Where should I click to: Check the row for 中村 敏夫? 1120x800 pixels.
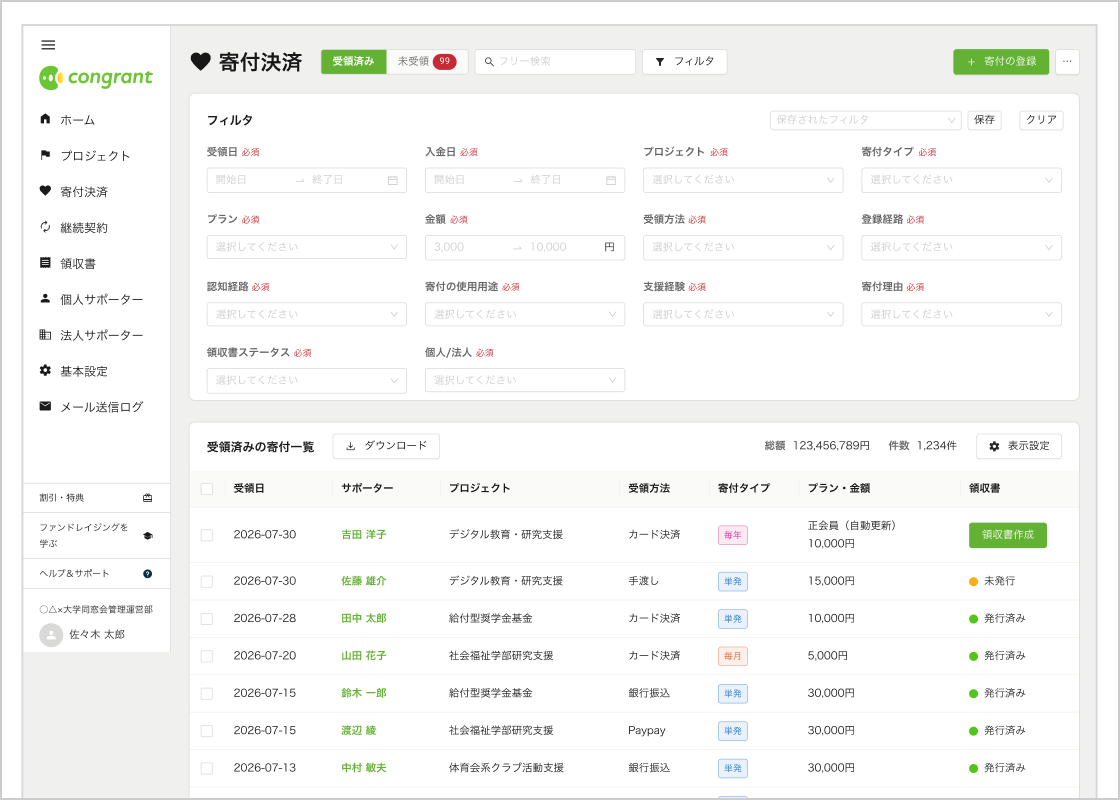coord(207,768)
